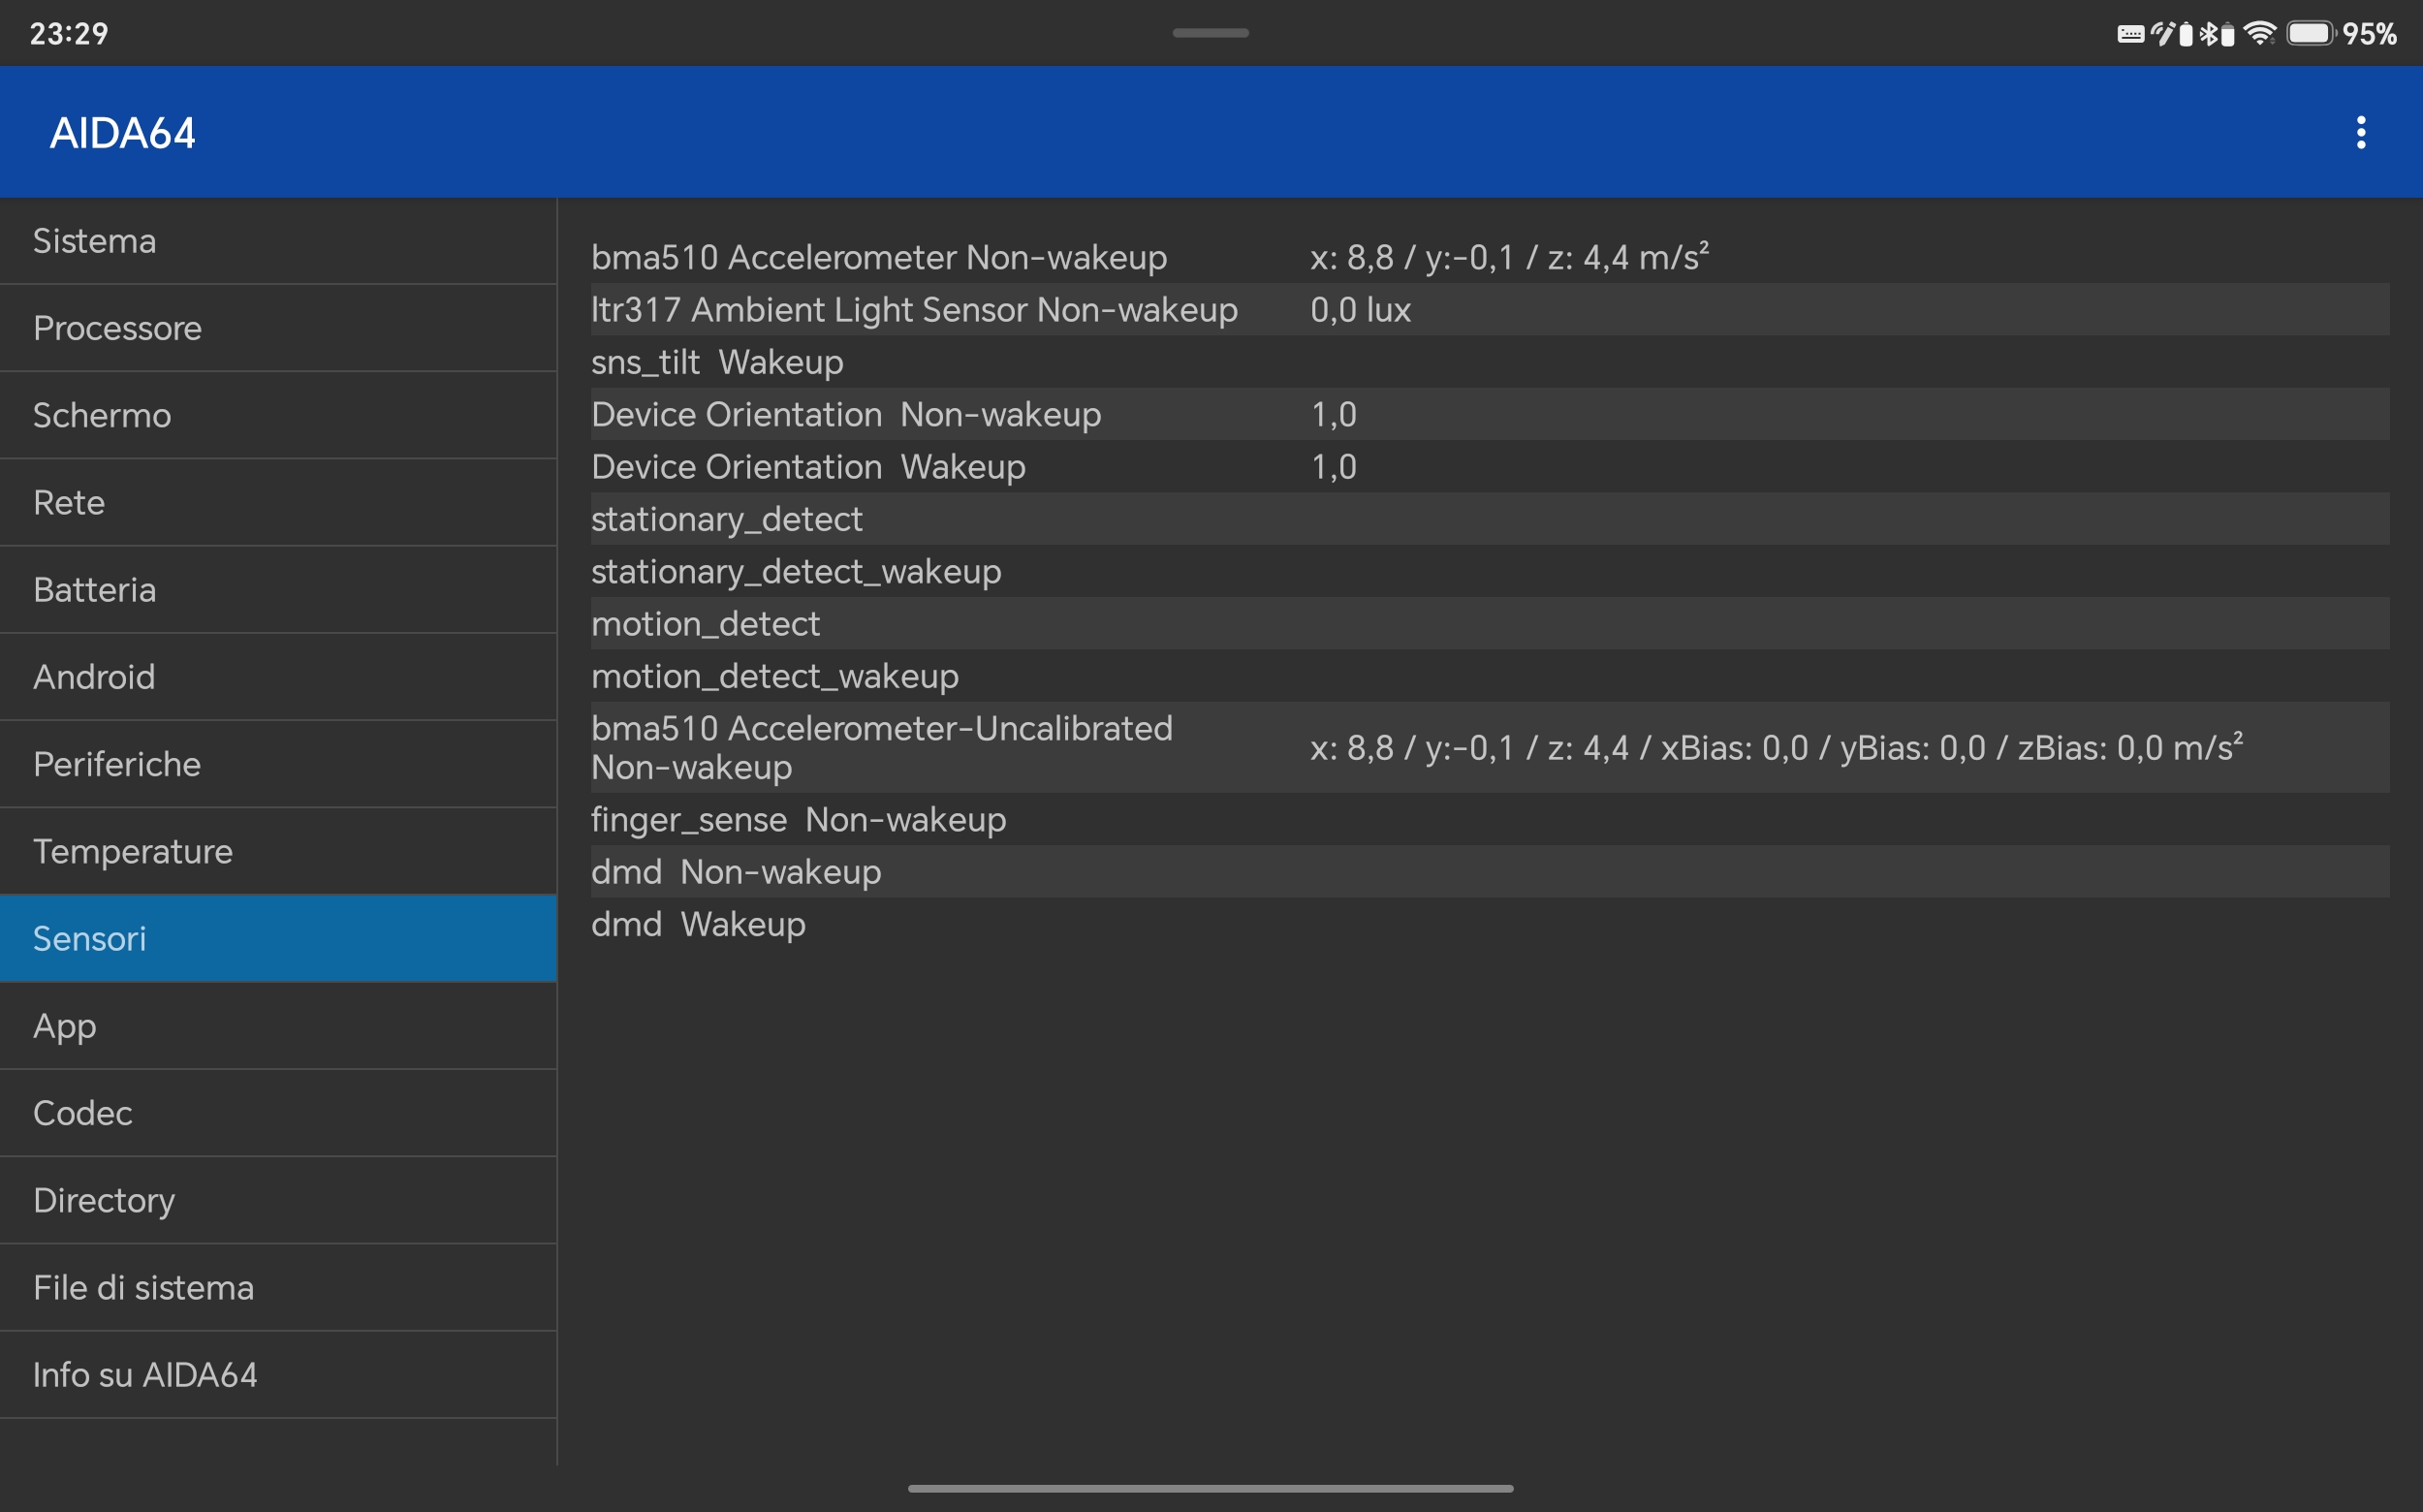Image resolution: width=2423 pixels, height=1512 pixels.
Task: Tap the Wi-Fi status icon
Action: [2260, 34]
